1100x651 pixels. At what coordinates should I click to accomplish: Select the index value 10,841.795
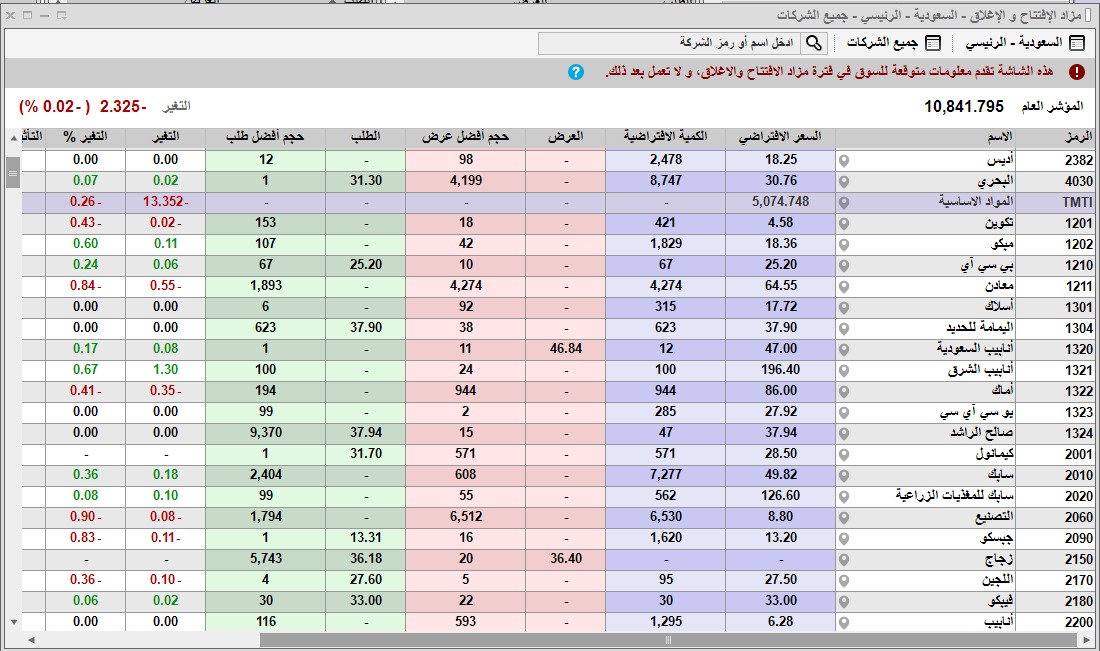tap(964, 107)
